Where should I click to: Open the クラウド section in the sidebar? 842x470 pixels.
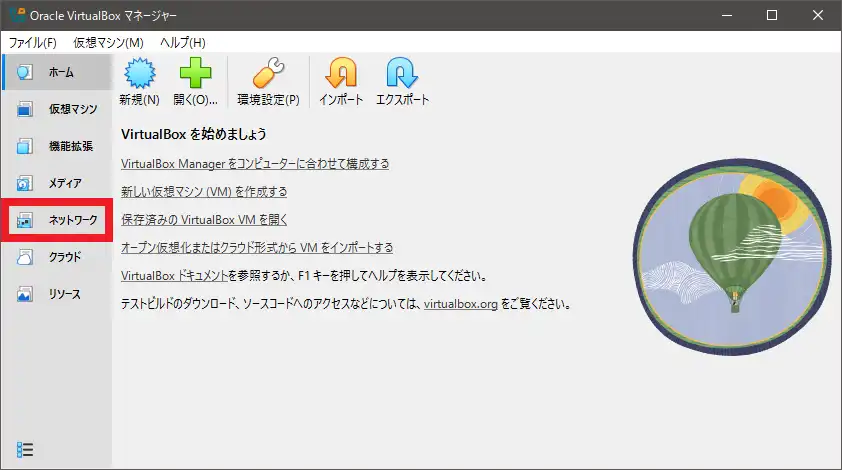coord(56,257)
